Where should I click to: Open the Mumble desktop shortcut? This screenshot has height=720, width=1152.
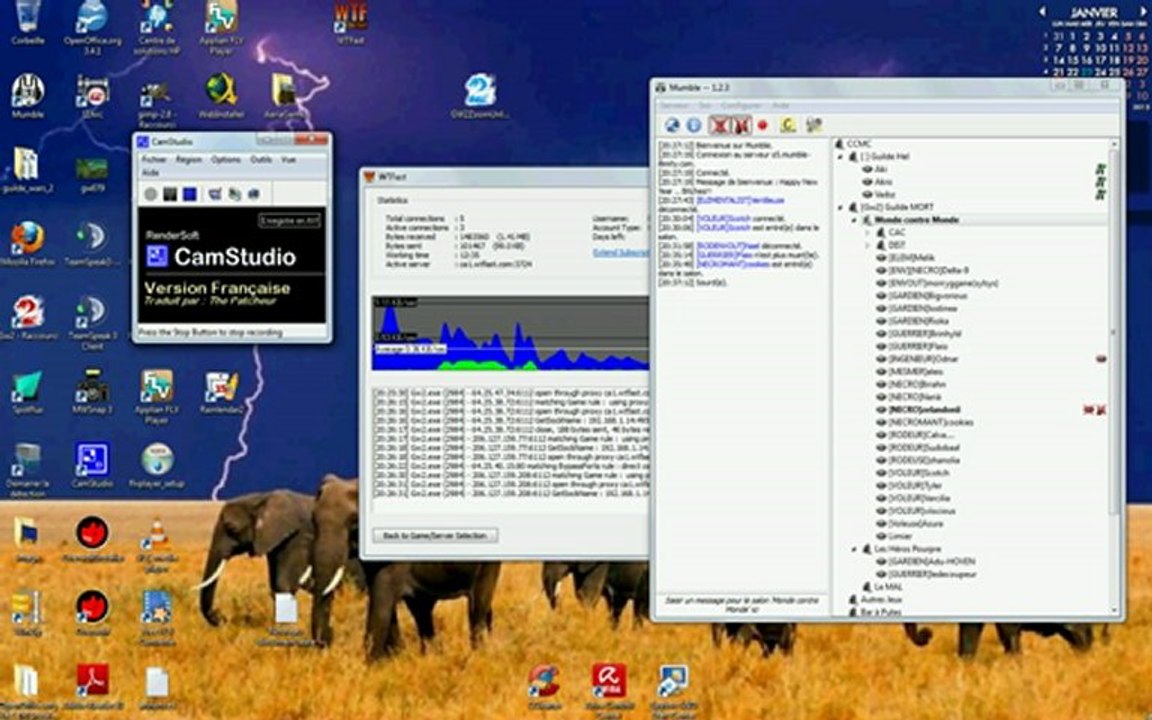click(27, 96)
